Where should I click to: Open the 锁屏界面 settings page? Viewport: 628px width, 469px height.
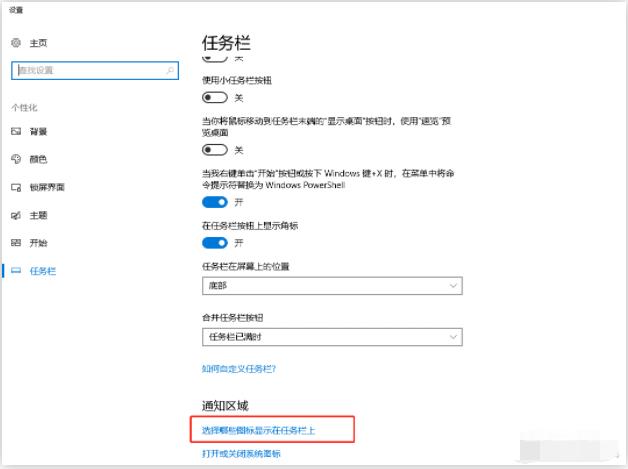tap(47, 187)
